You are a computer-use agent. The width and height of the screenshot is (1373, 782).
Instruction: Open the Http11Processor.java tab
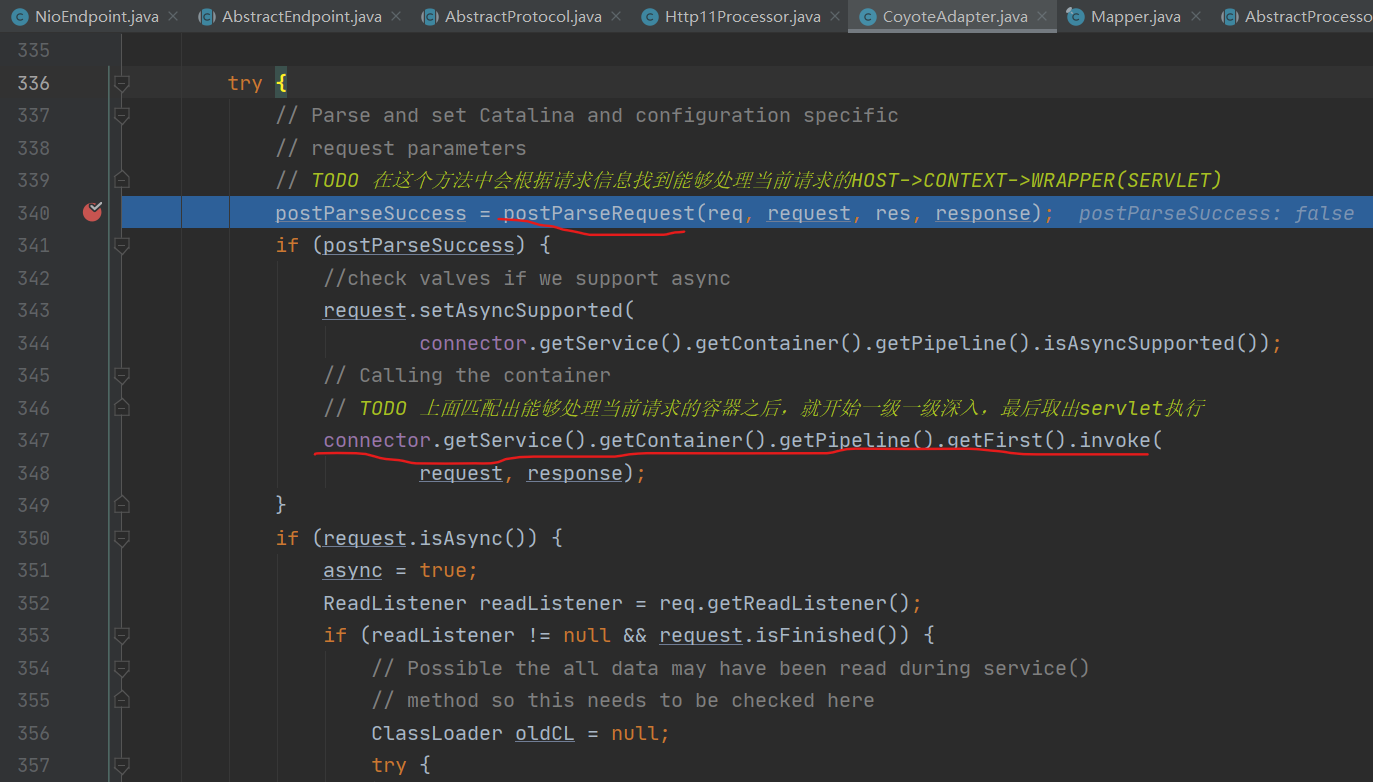coord(741,17)
